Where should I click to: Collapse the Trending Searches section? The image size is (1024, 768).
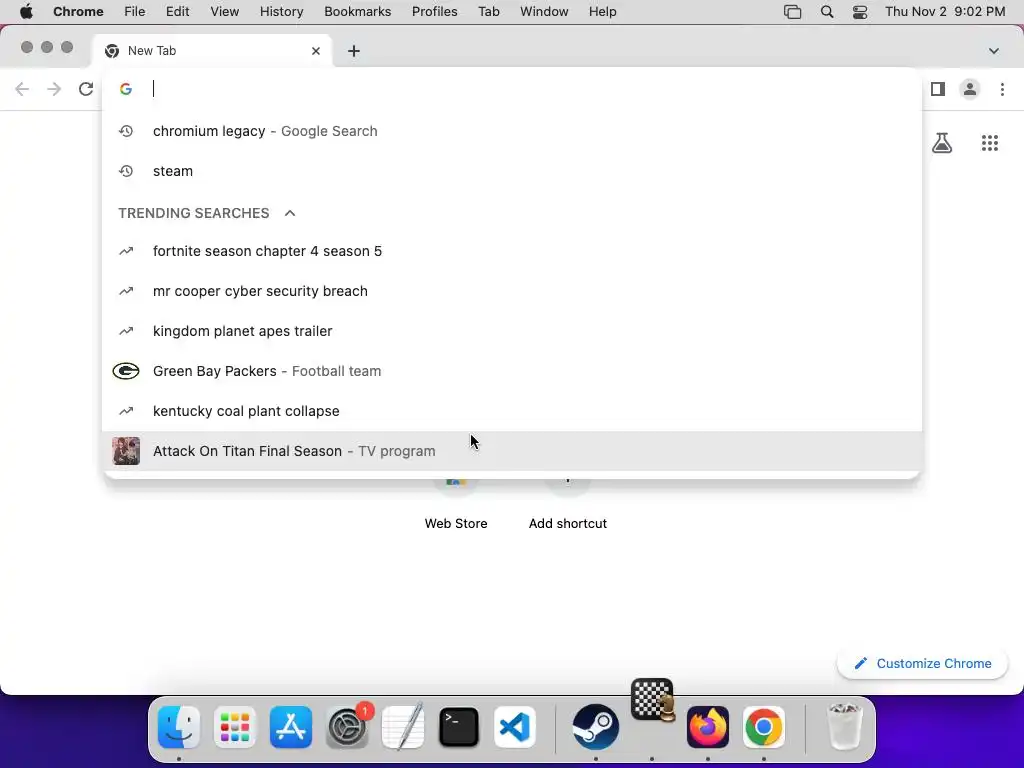[x=290, y=213]
